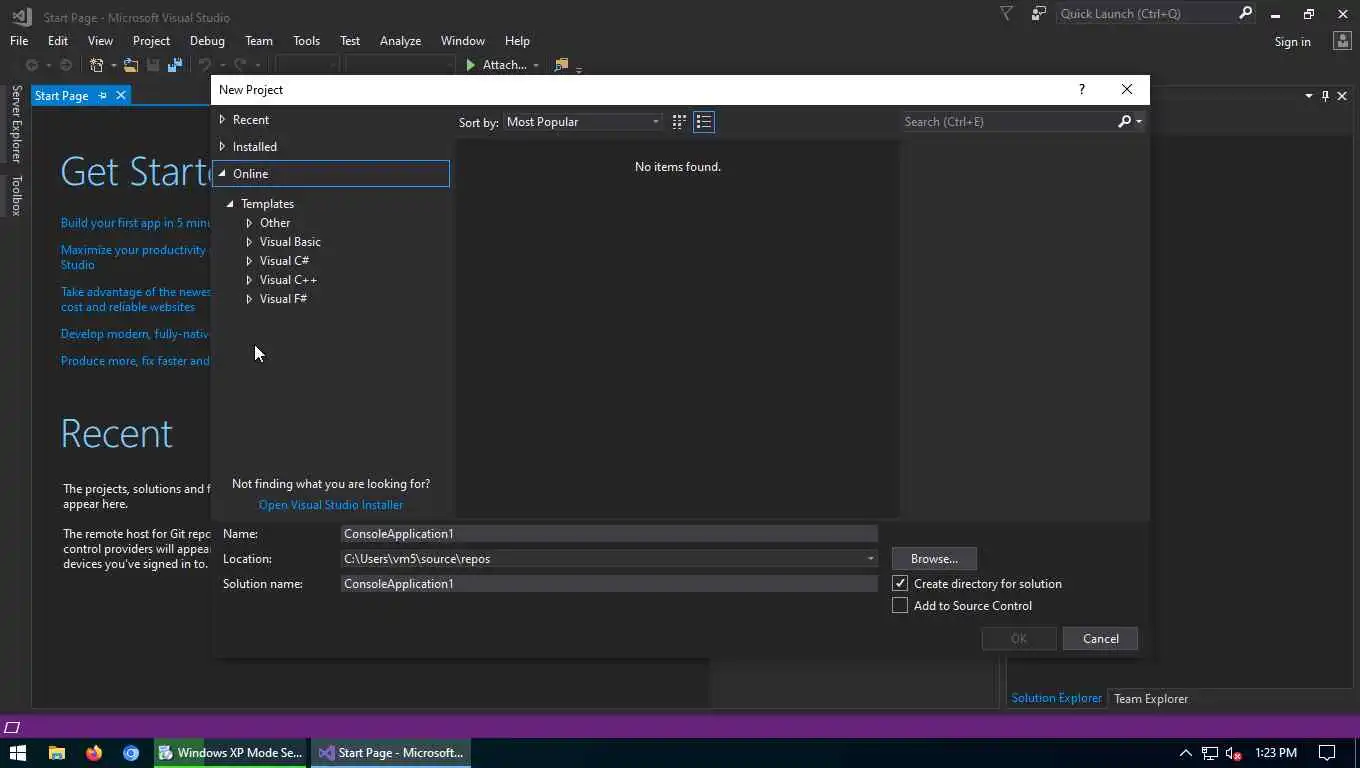Open File Explorer from taskbar
Screen dimensions: 1360x768
[57, 753]
